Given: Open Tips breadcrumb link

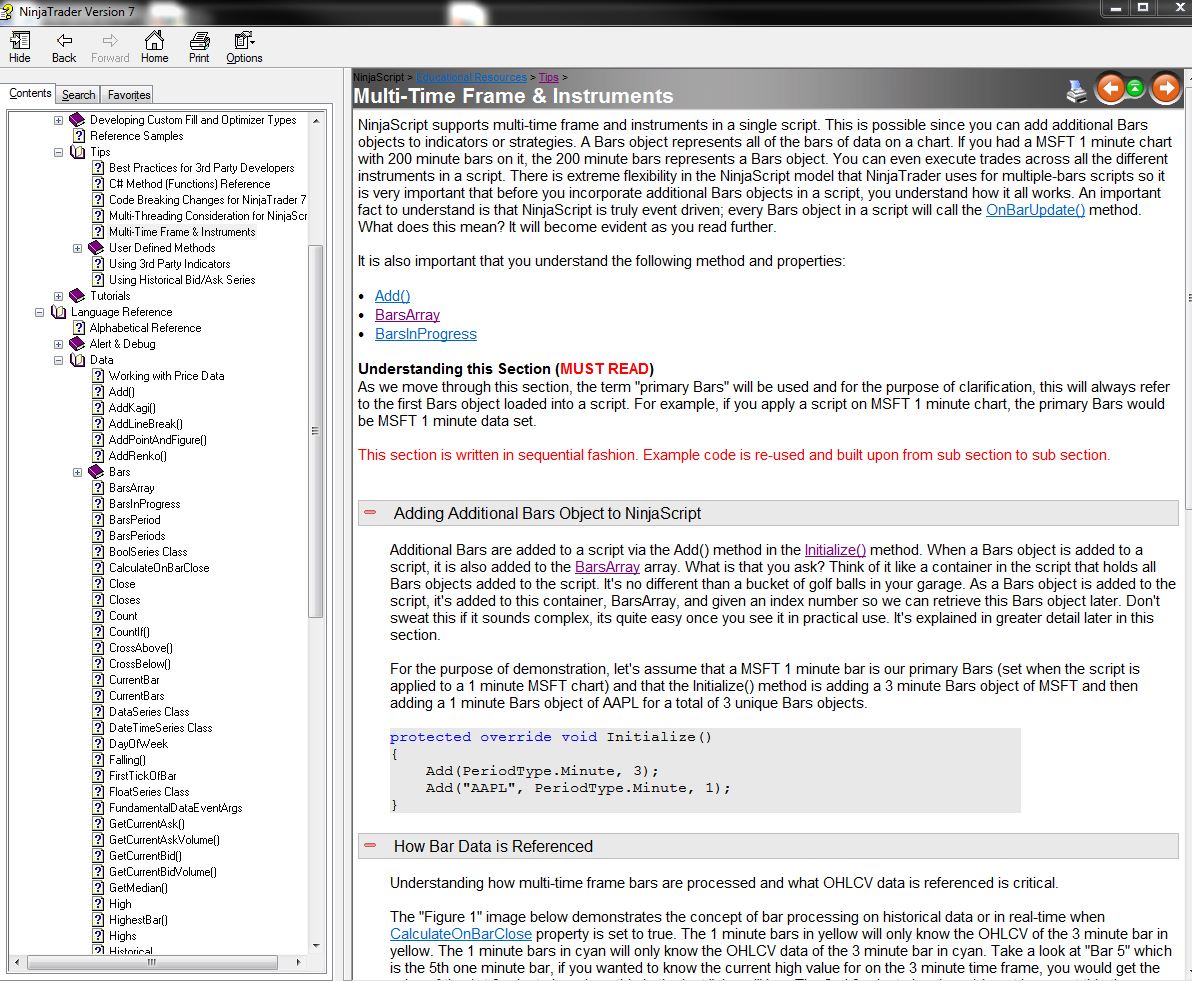Looking at the screenshot, I should [549, 77].
